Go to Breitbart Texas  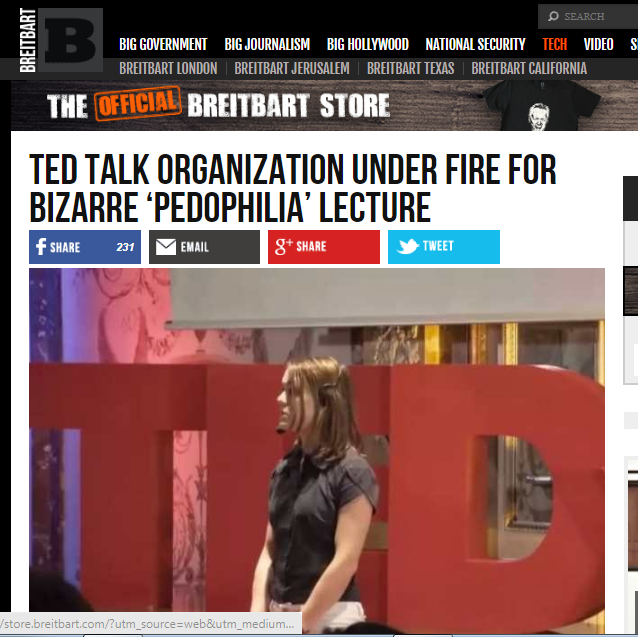(x=411, y=68)
